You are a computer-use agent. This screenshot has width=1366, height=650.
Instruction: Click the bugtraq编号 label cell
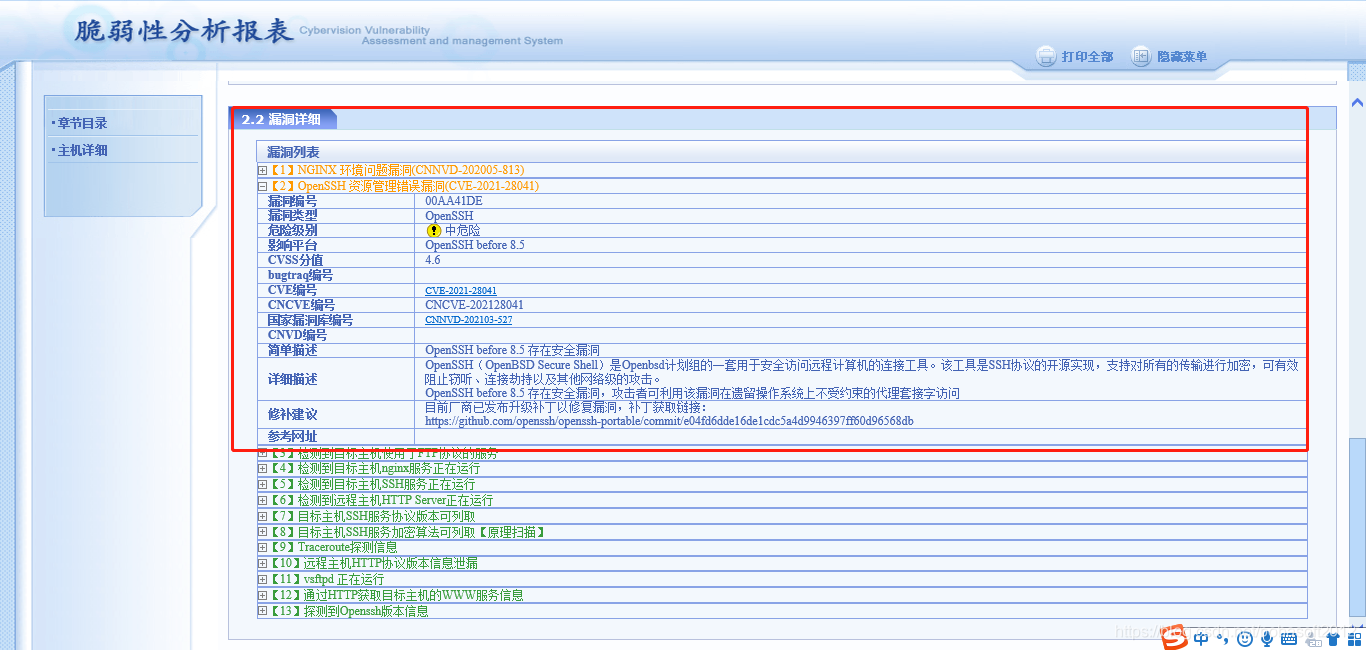(x=336, y=275)
